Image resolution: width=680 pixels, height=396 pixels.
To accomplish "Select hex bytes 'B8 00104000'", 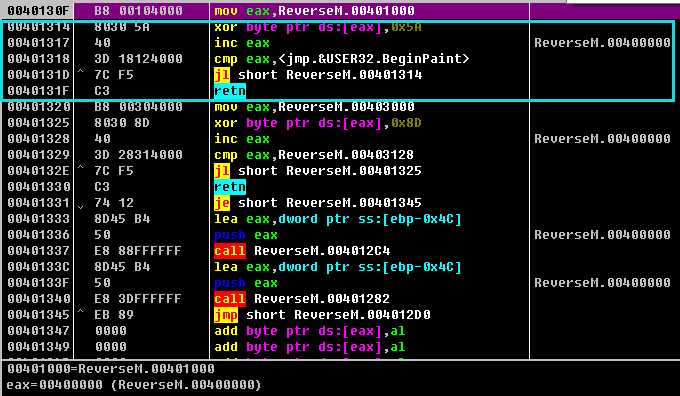I will (138, 11).
